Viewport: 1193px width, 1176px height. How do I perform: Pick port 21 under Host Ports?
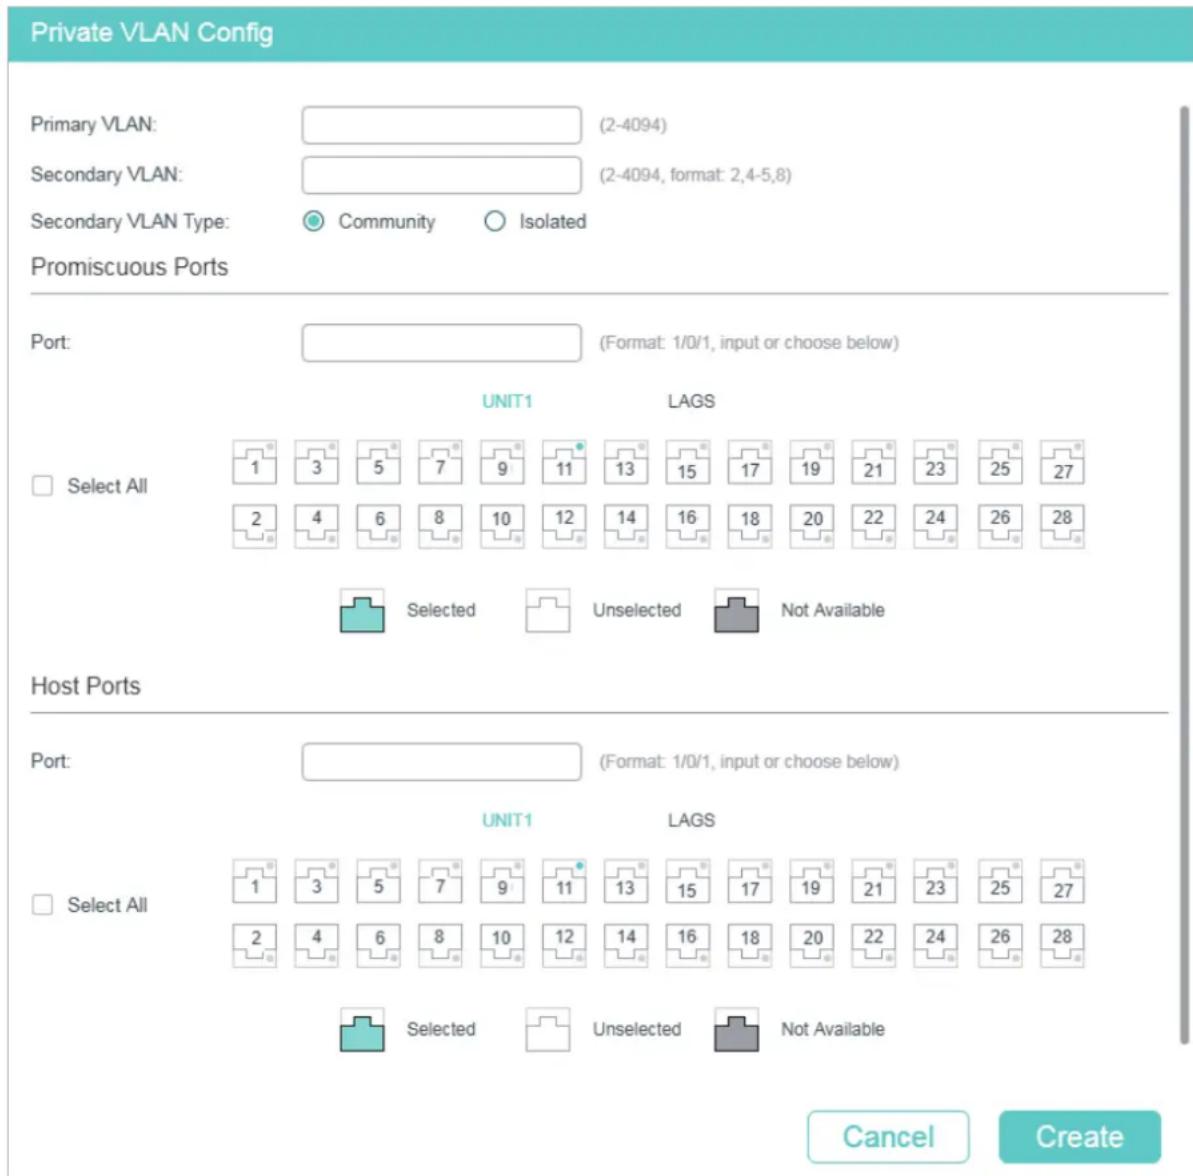click(873, 882)
